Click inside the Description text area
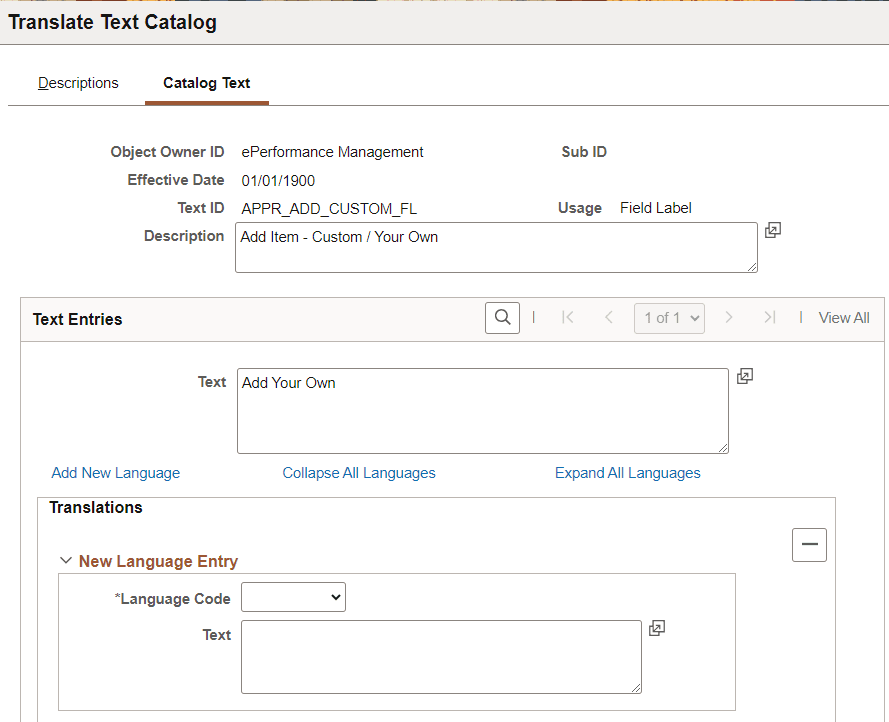 pos(496,247)
